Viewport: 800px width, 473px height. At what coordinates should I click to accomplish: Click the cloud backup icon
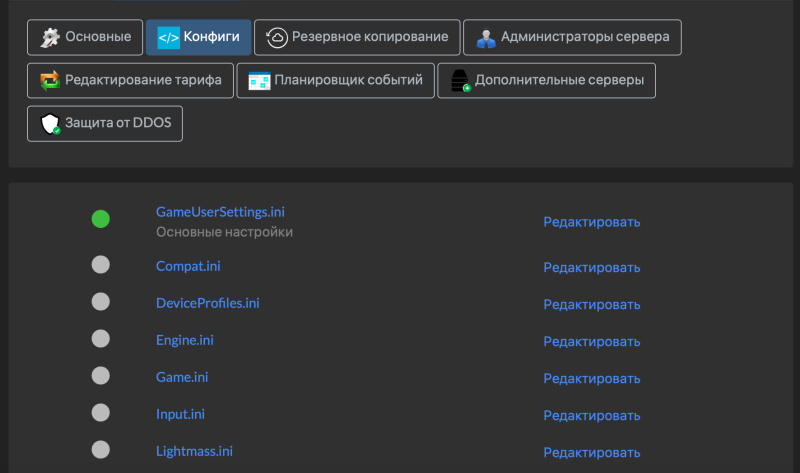(277, 38)
